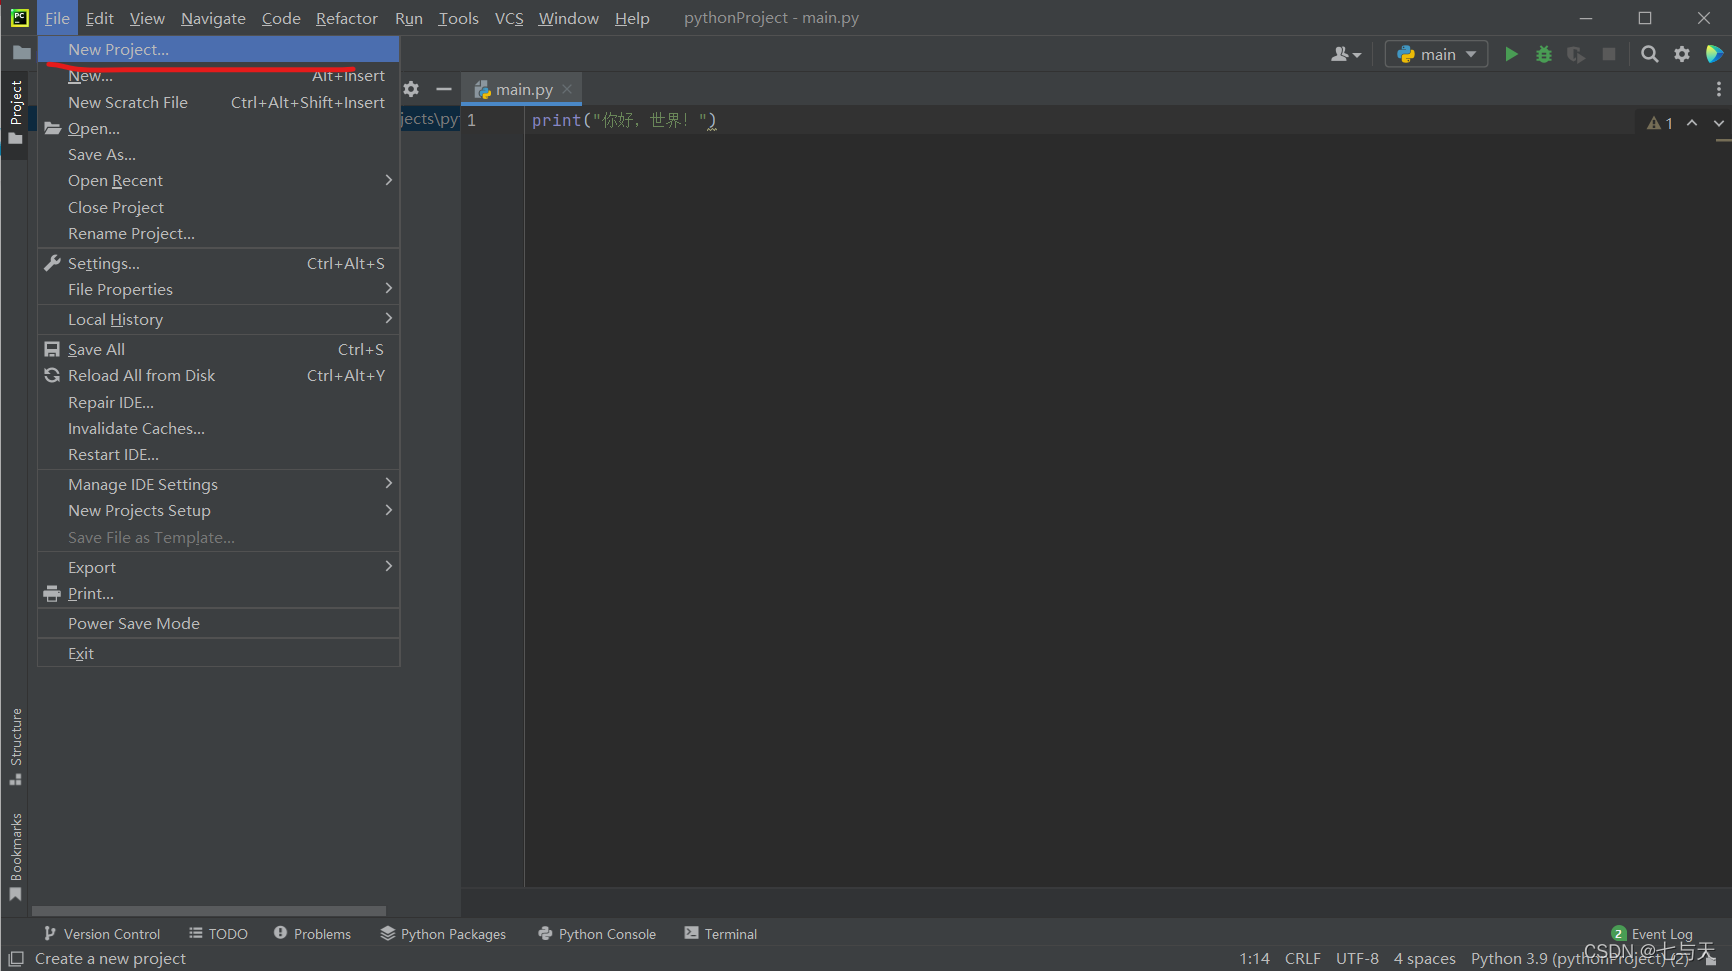Hide project panel with minus icon
The width and height of the screenshot is (1732, 971).
coord(444,89)
